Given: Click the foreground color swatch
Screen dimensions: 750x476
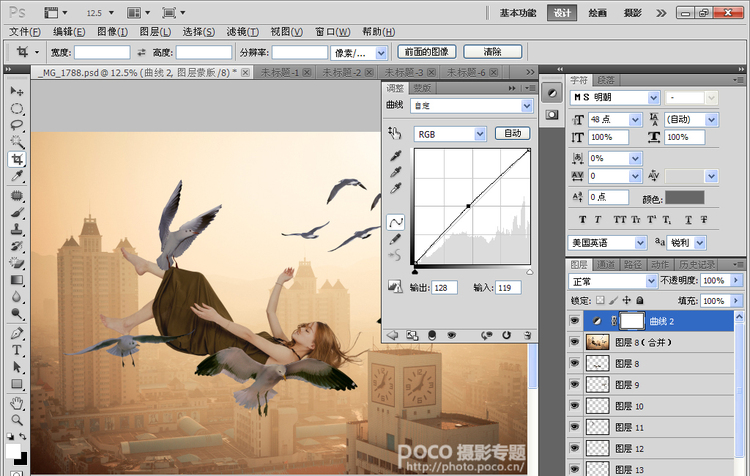Looking at the screenshot, I should (x=13, y=450).
